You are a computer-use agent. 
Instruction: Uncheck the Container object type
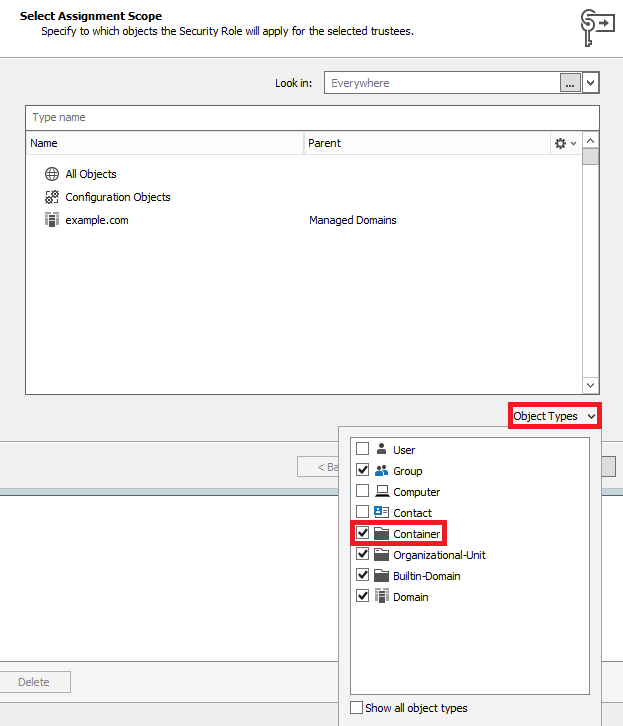click(363, 534)
